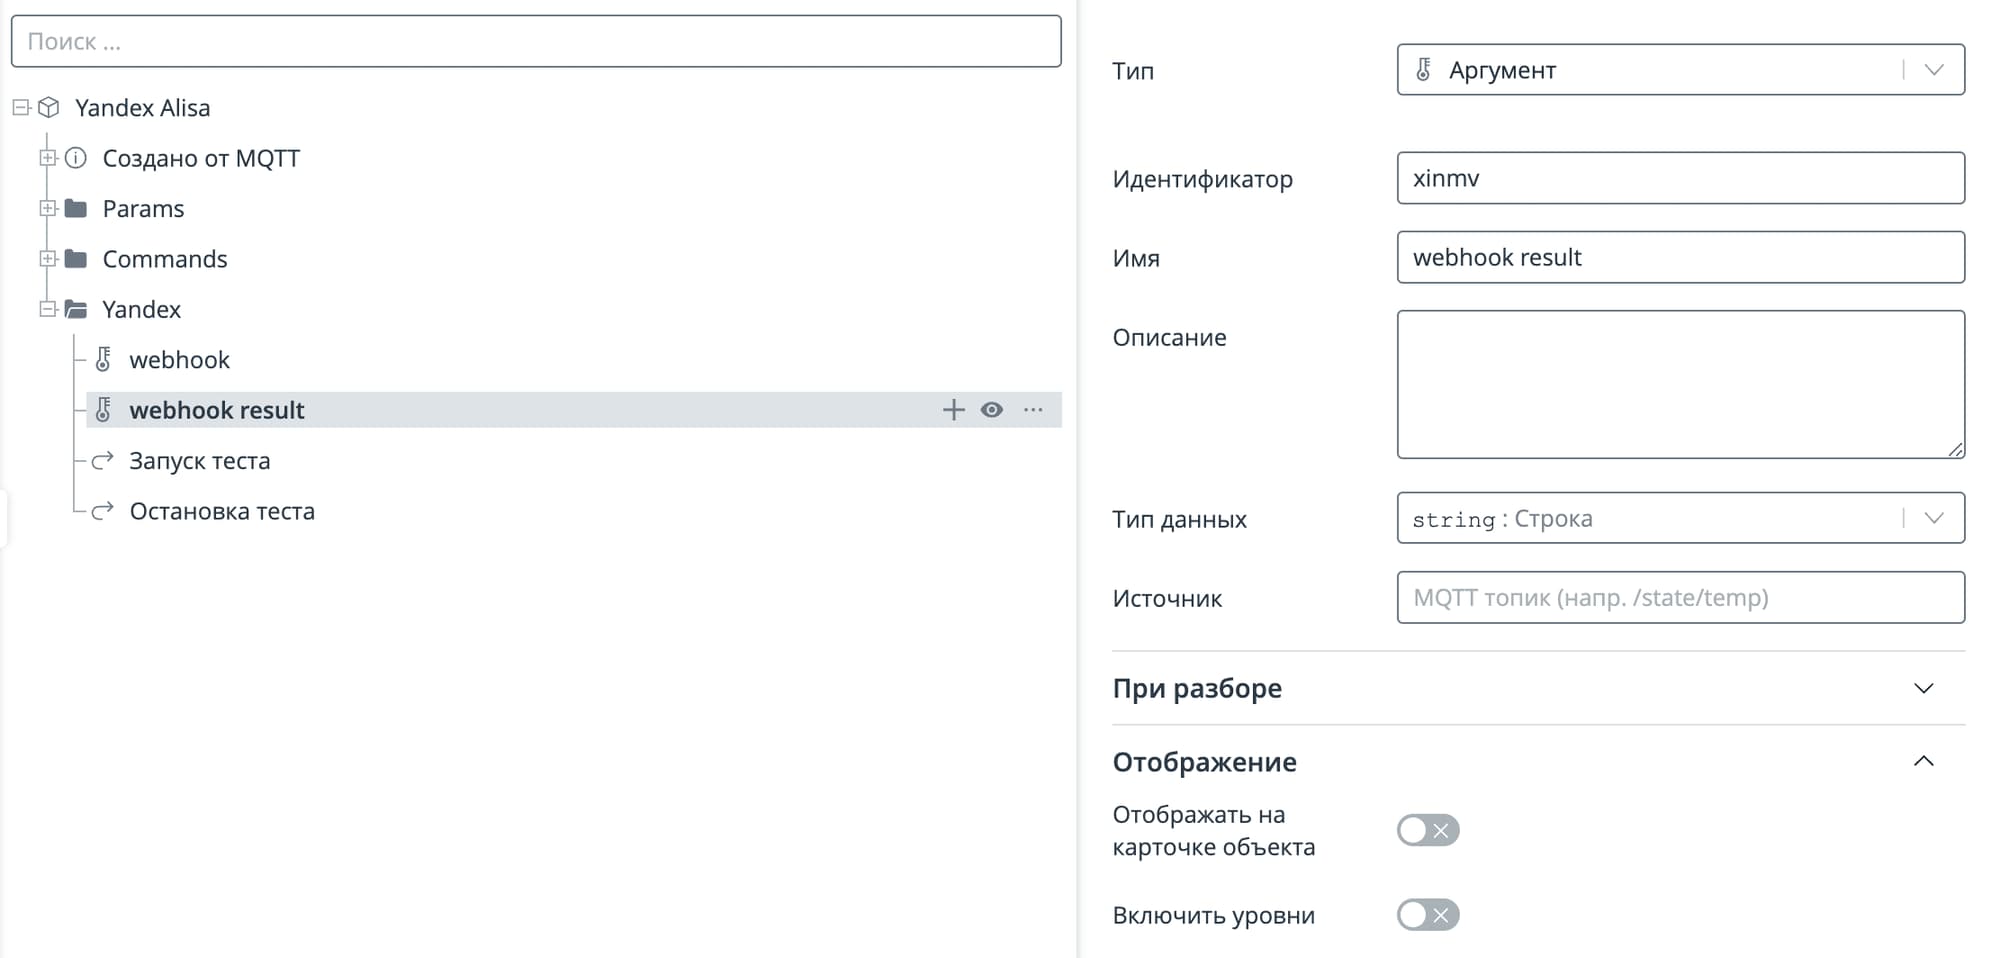Turn on the Включить уровни toggle
The width and height of the screenshot is (2000, 958).
[x=1427, y=915]
